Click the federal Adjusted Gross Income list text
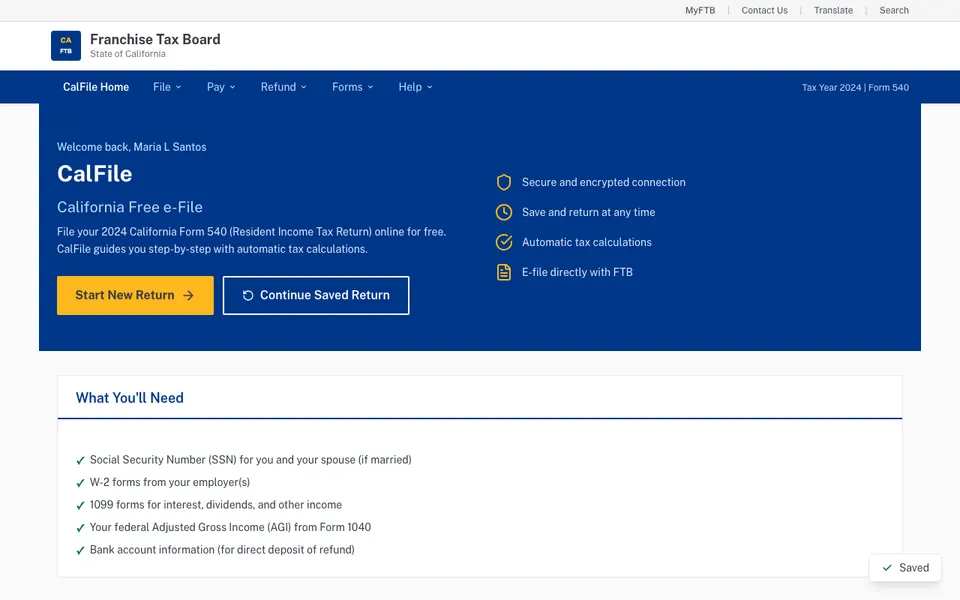 pos(230,527)
